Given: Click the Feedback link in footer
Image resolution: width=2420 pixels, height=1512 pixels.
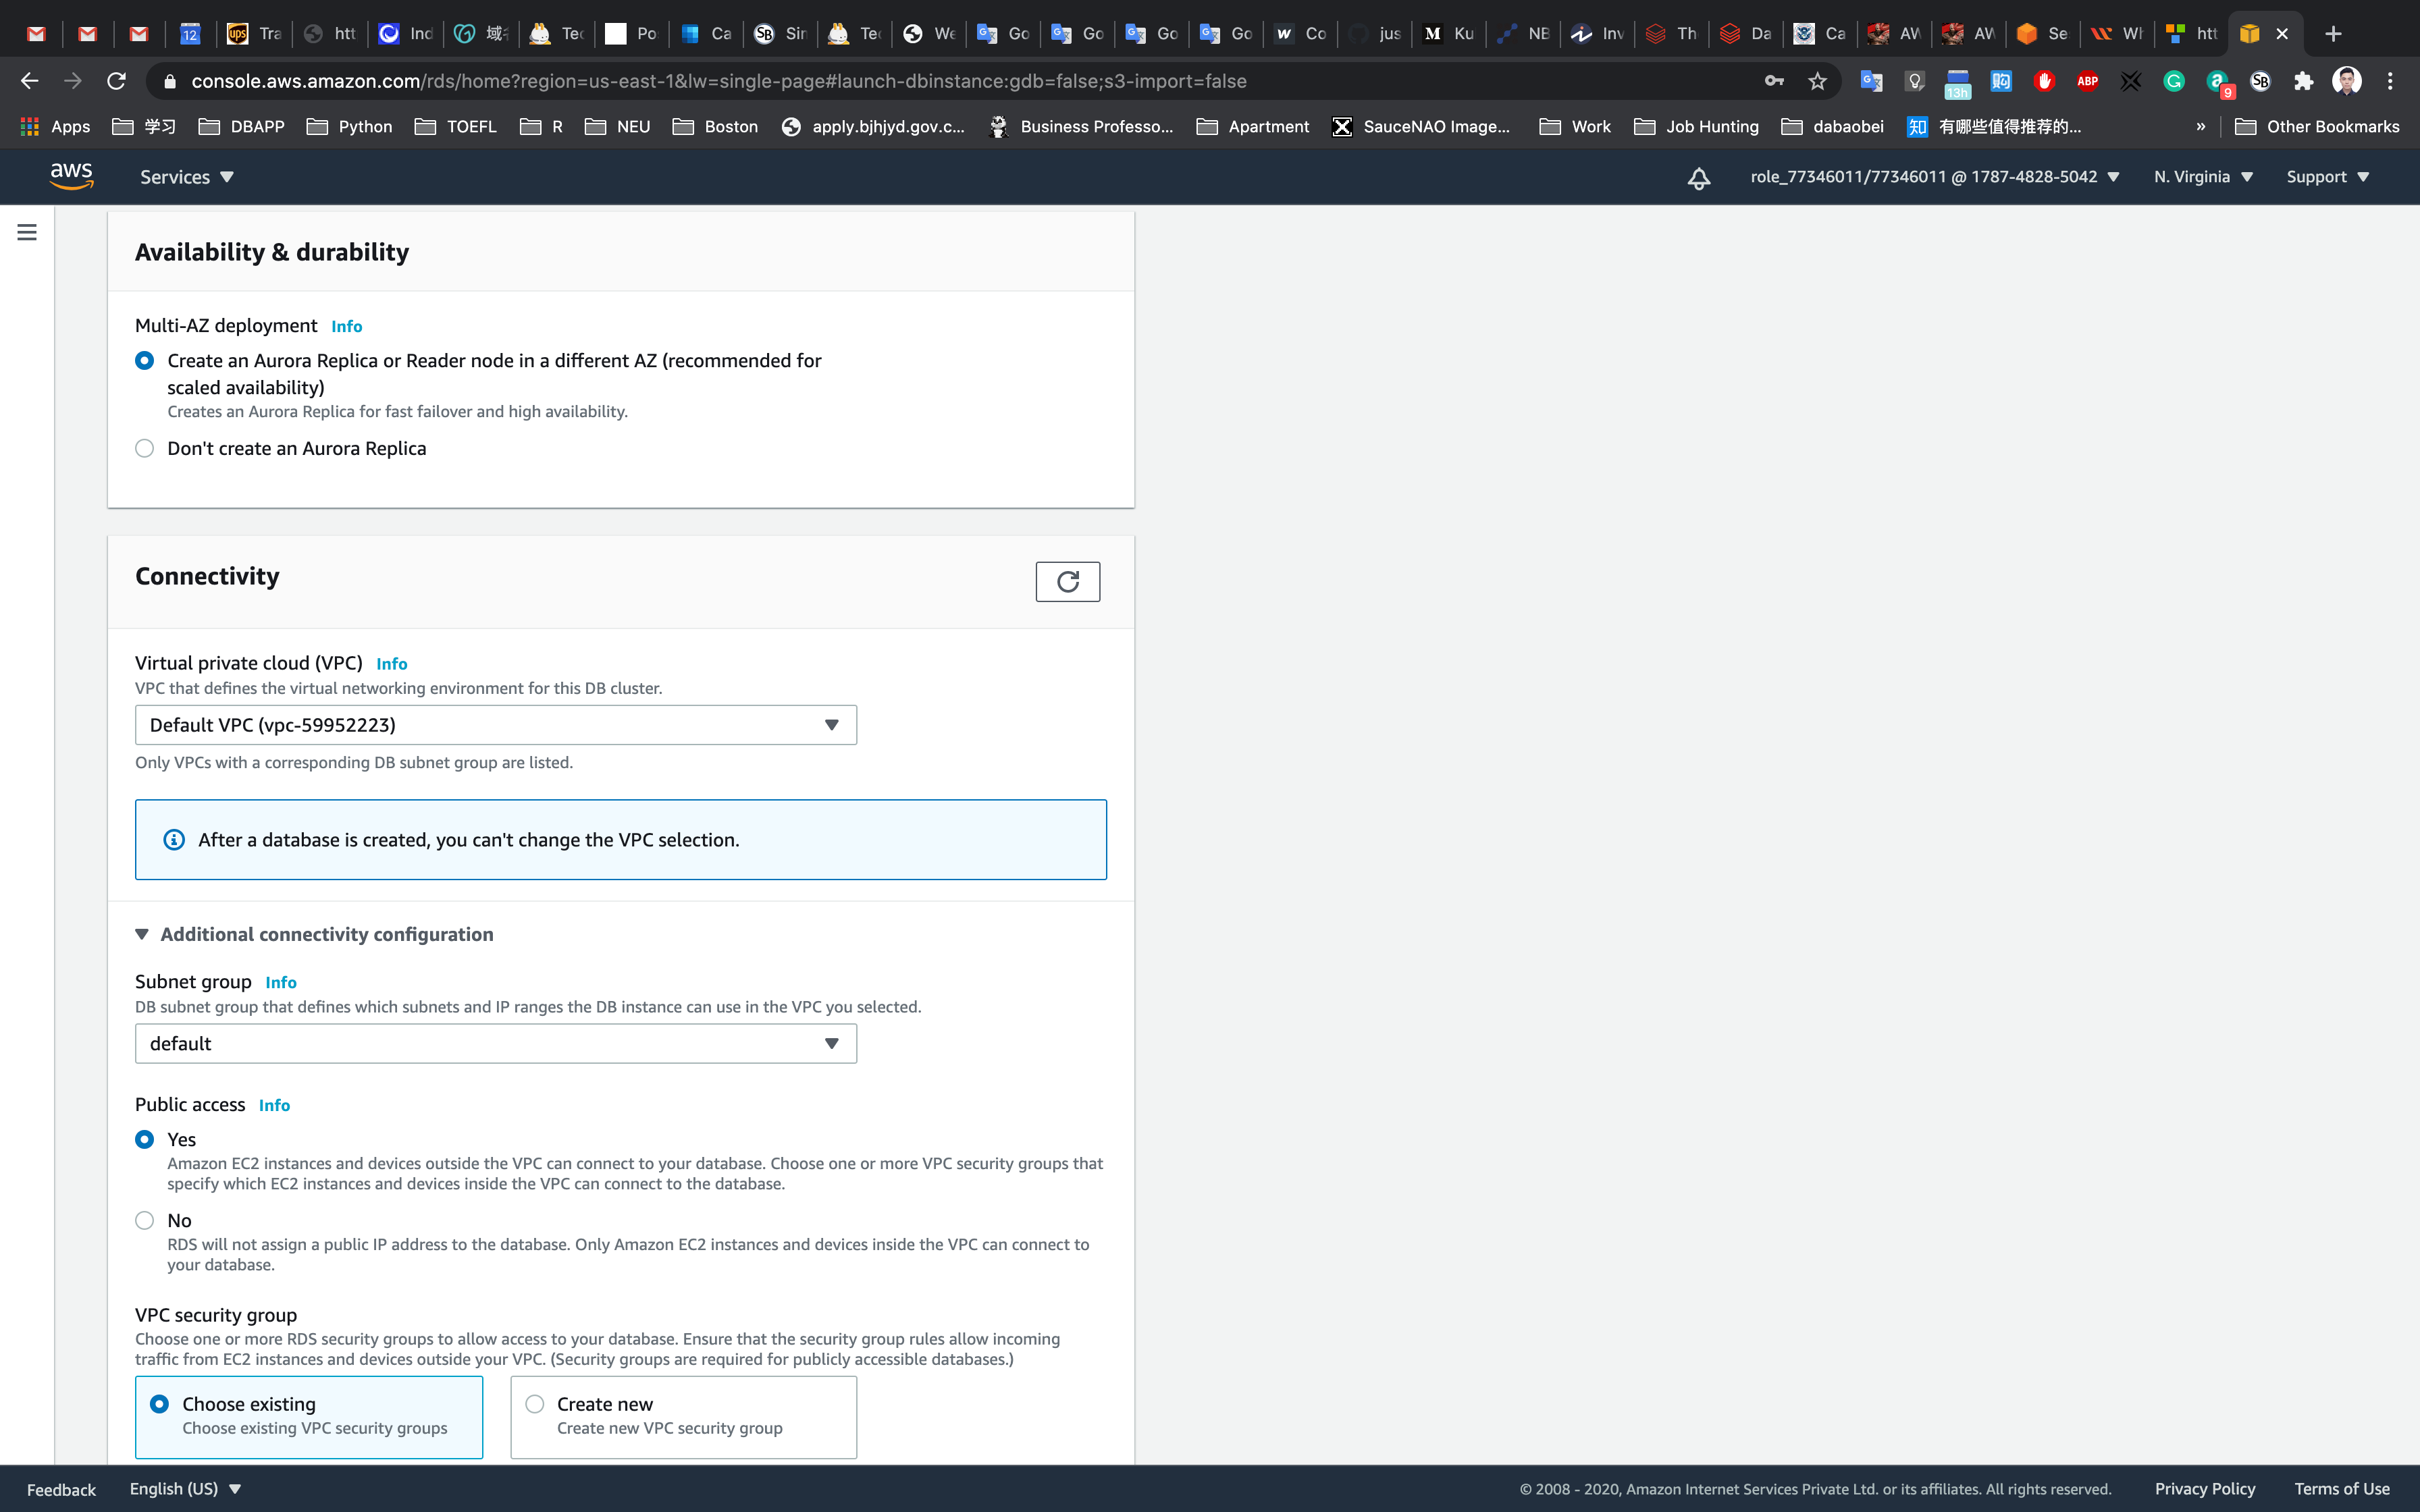Looking at the screenshot, I should [61, 1489].
